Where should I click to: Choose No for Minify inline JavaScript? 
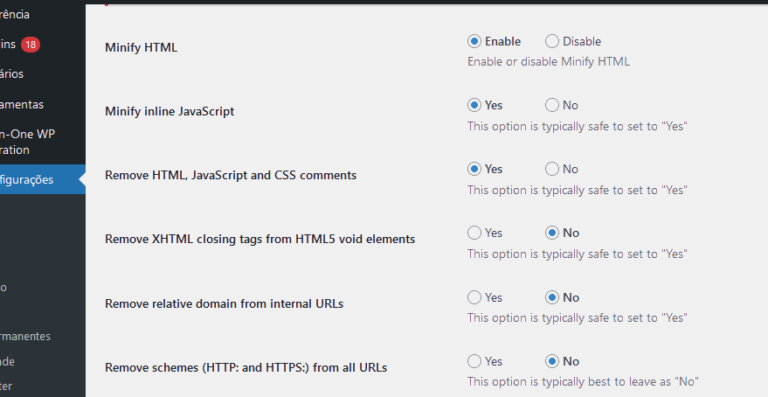(x=552, y=105)
